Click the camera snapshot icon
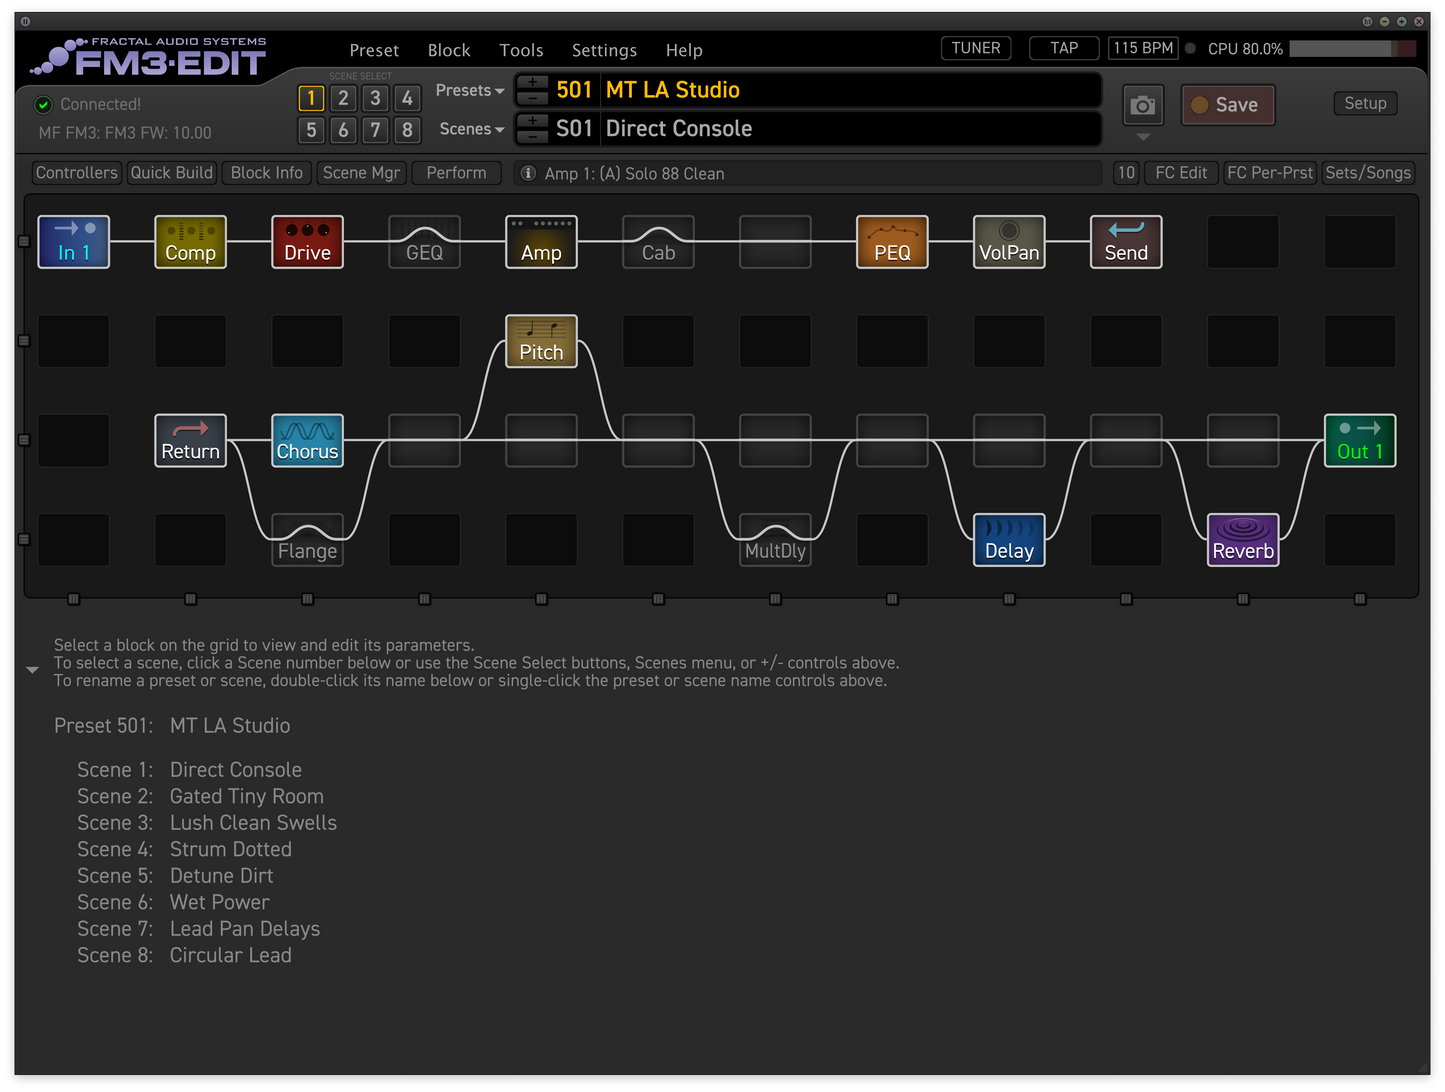This screenshot has width=1445, height=1092. (1143, 105)
